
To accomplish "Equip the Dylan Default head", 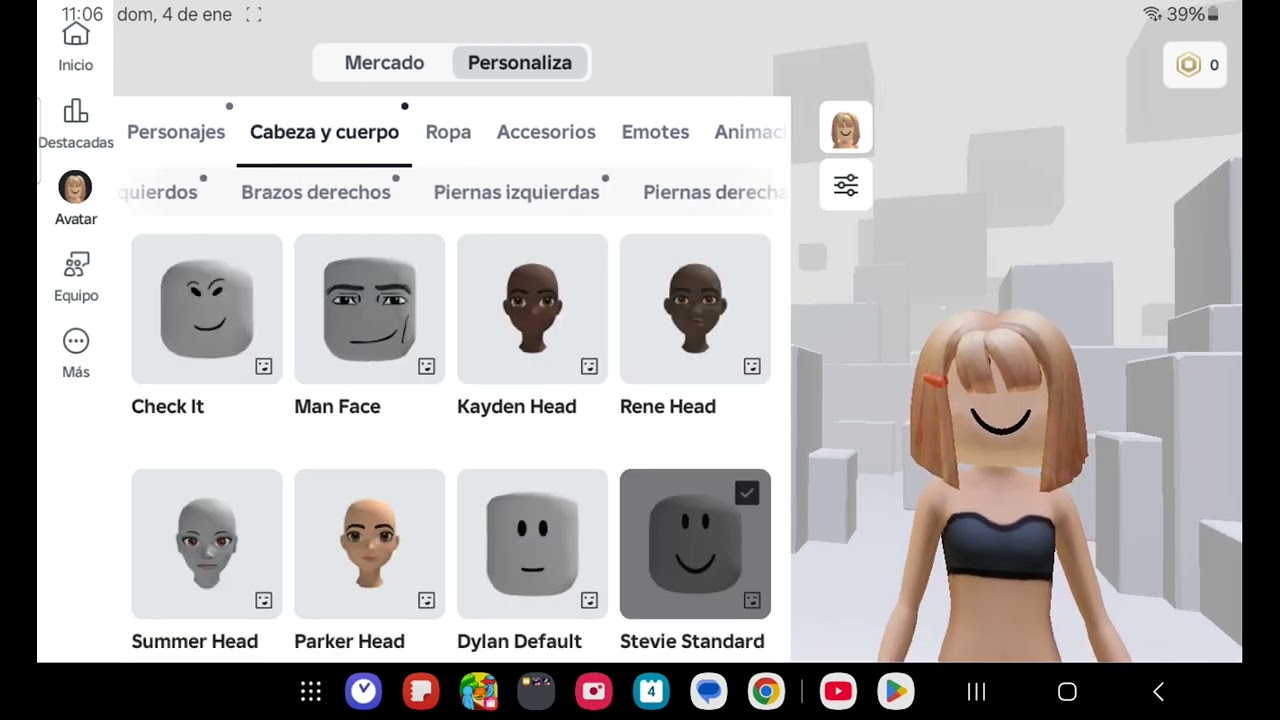I will coord(533,544).
